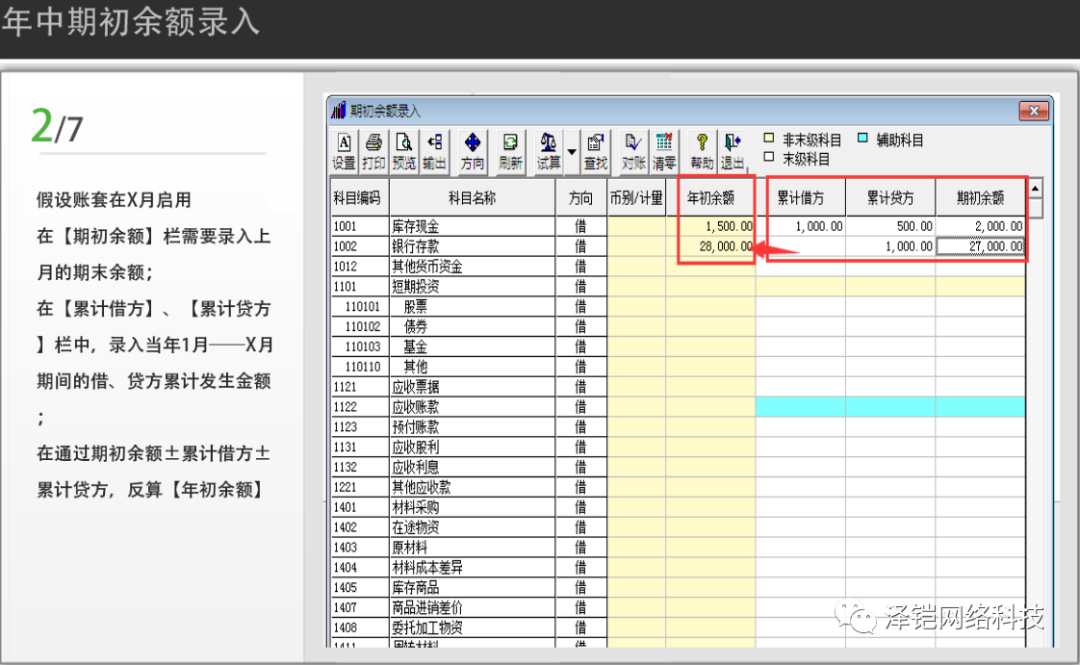
Task: Click the 刷新 (Refresh) toolbar icon
Action: 510,151
